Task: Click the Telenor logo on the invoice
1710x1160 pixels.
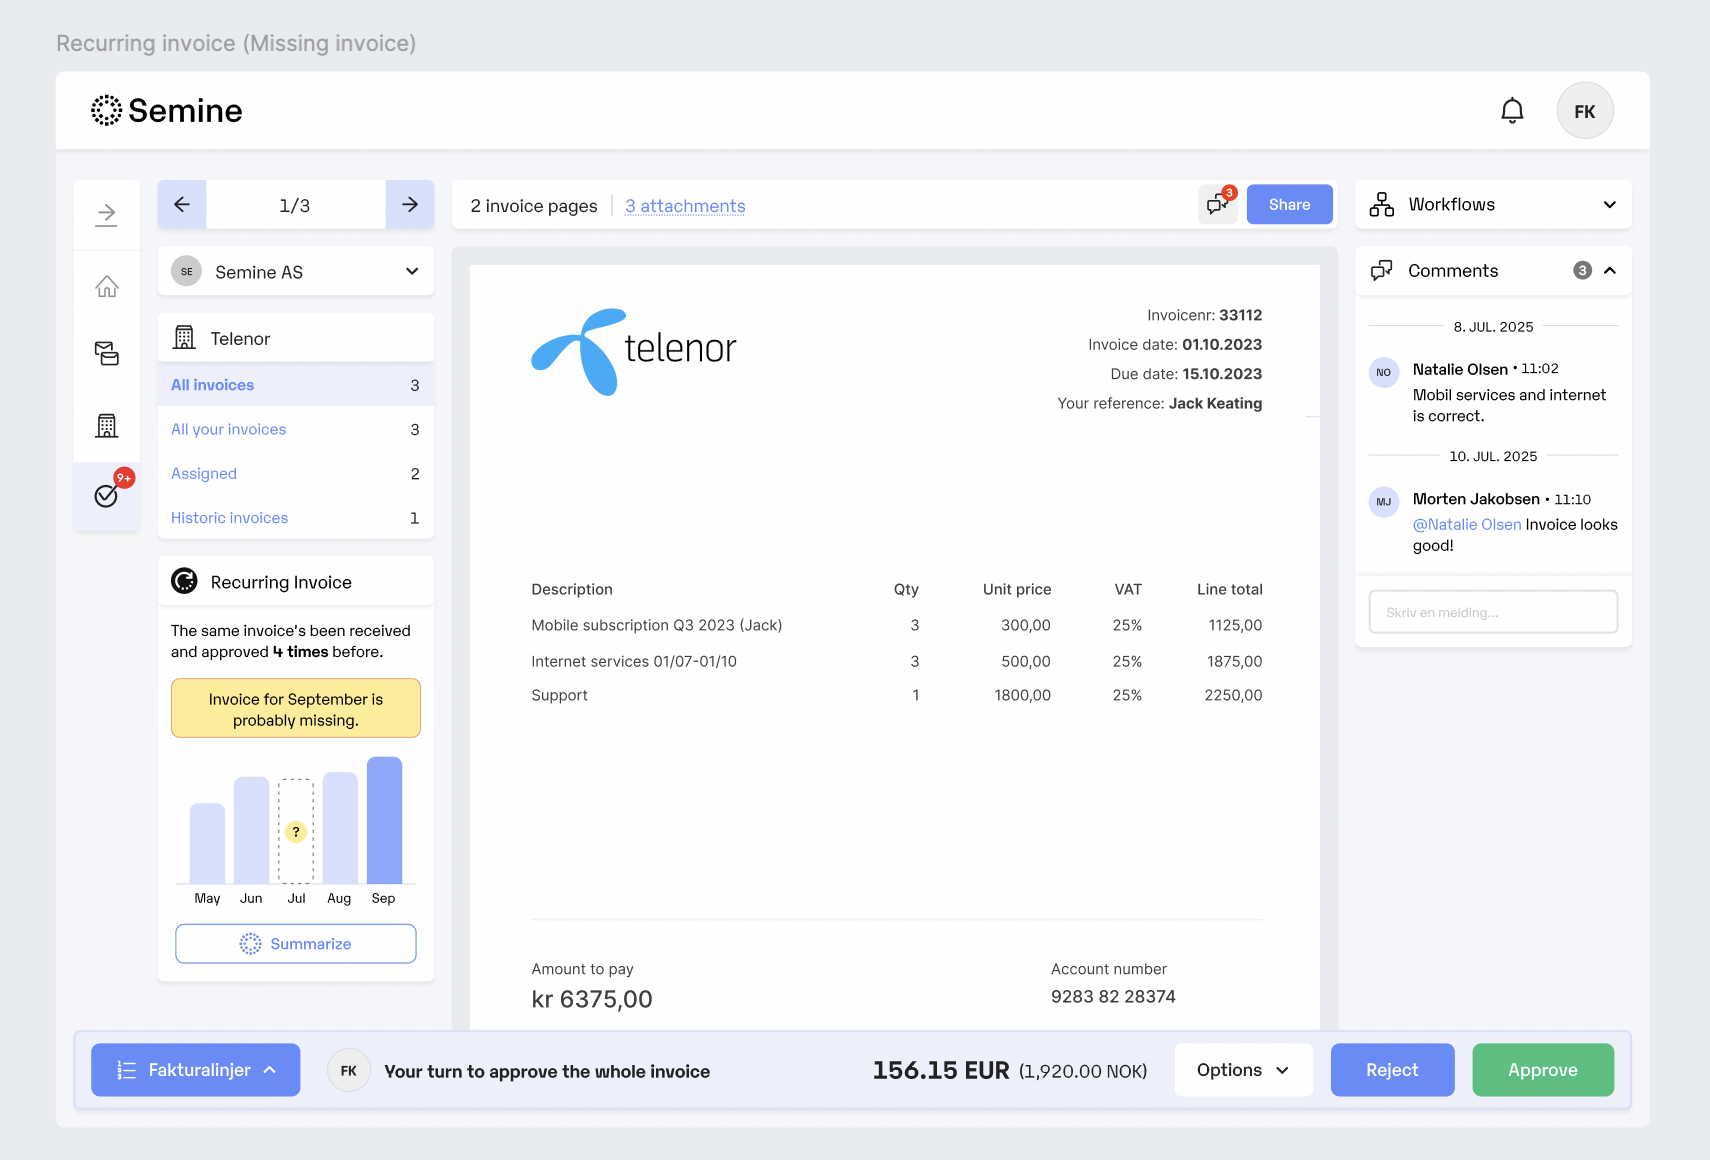Action: pos(633,351)
